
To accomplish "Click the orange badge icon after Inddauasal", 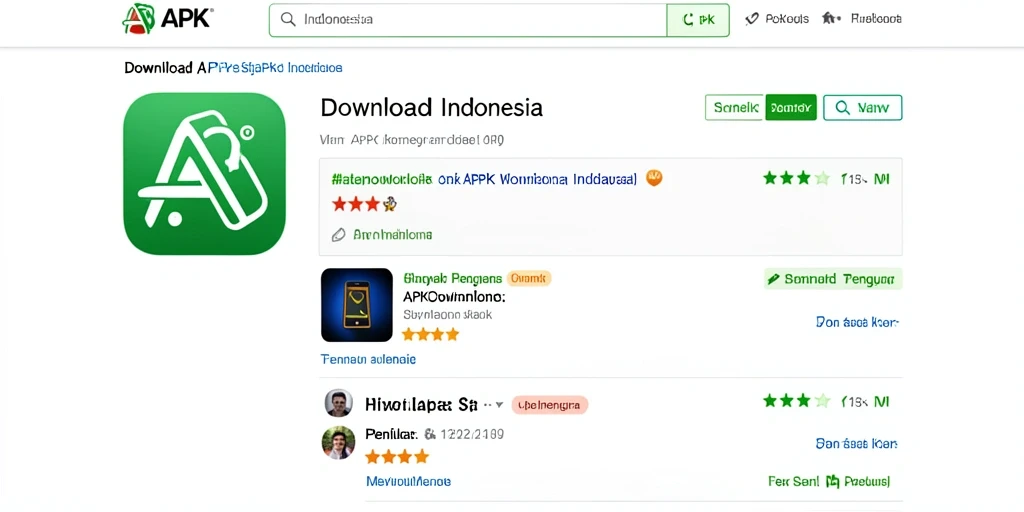I will [x=654, y=178].
